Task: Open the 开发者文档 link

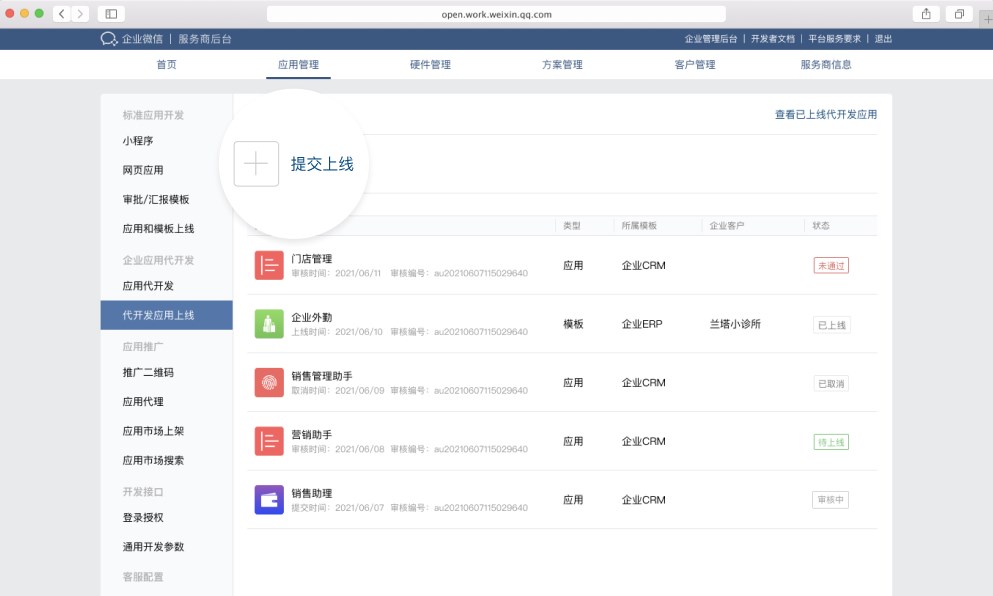Action: (x=773, y=39)
